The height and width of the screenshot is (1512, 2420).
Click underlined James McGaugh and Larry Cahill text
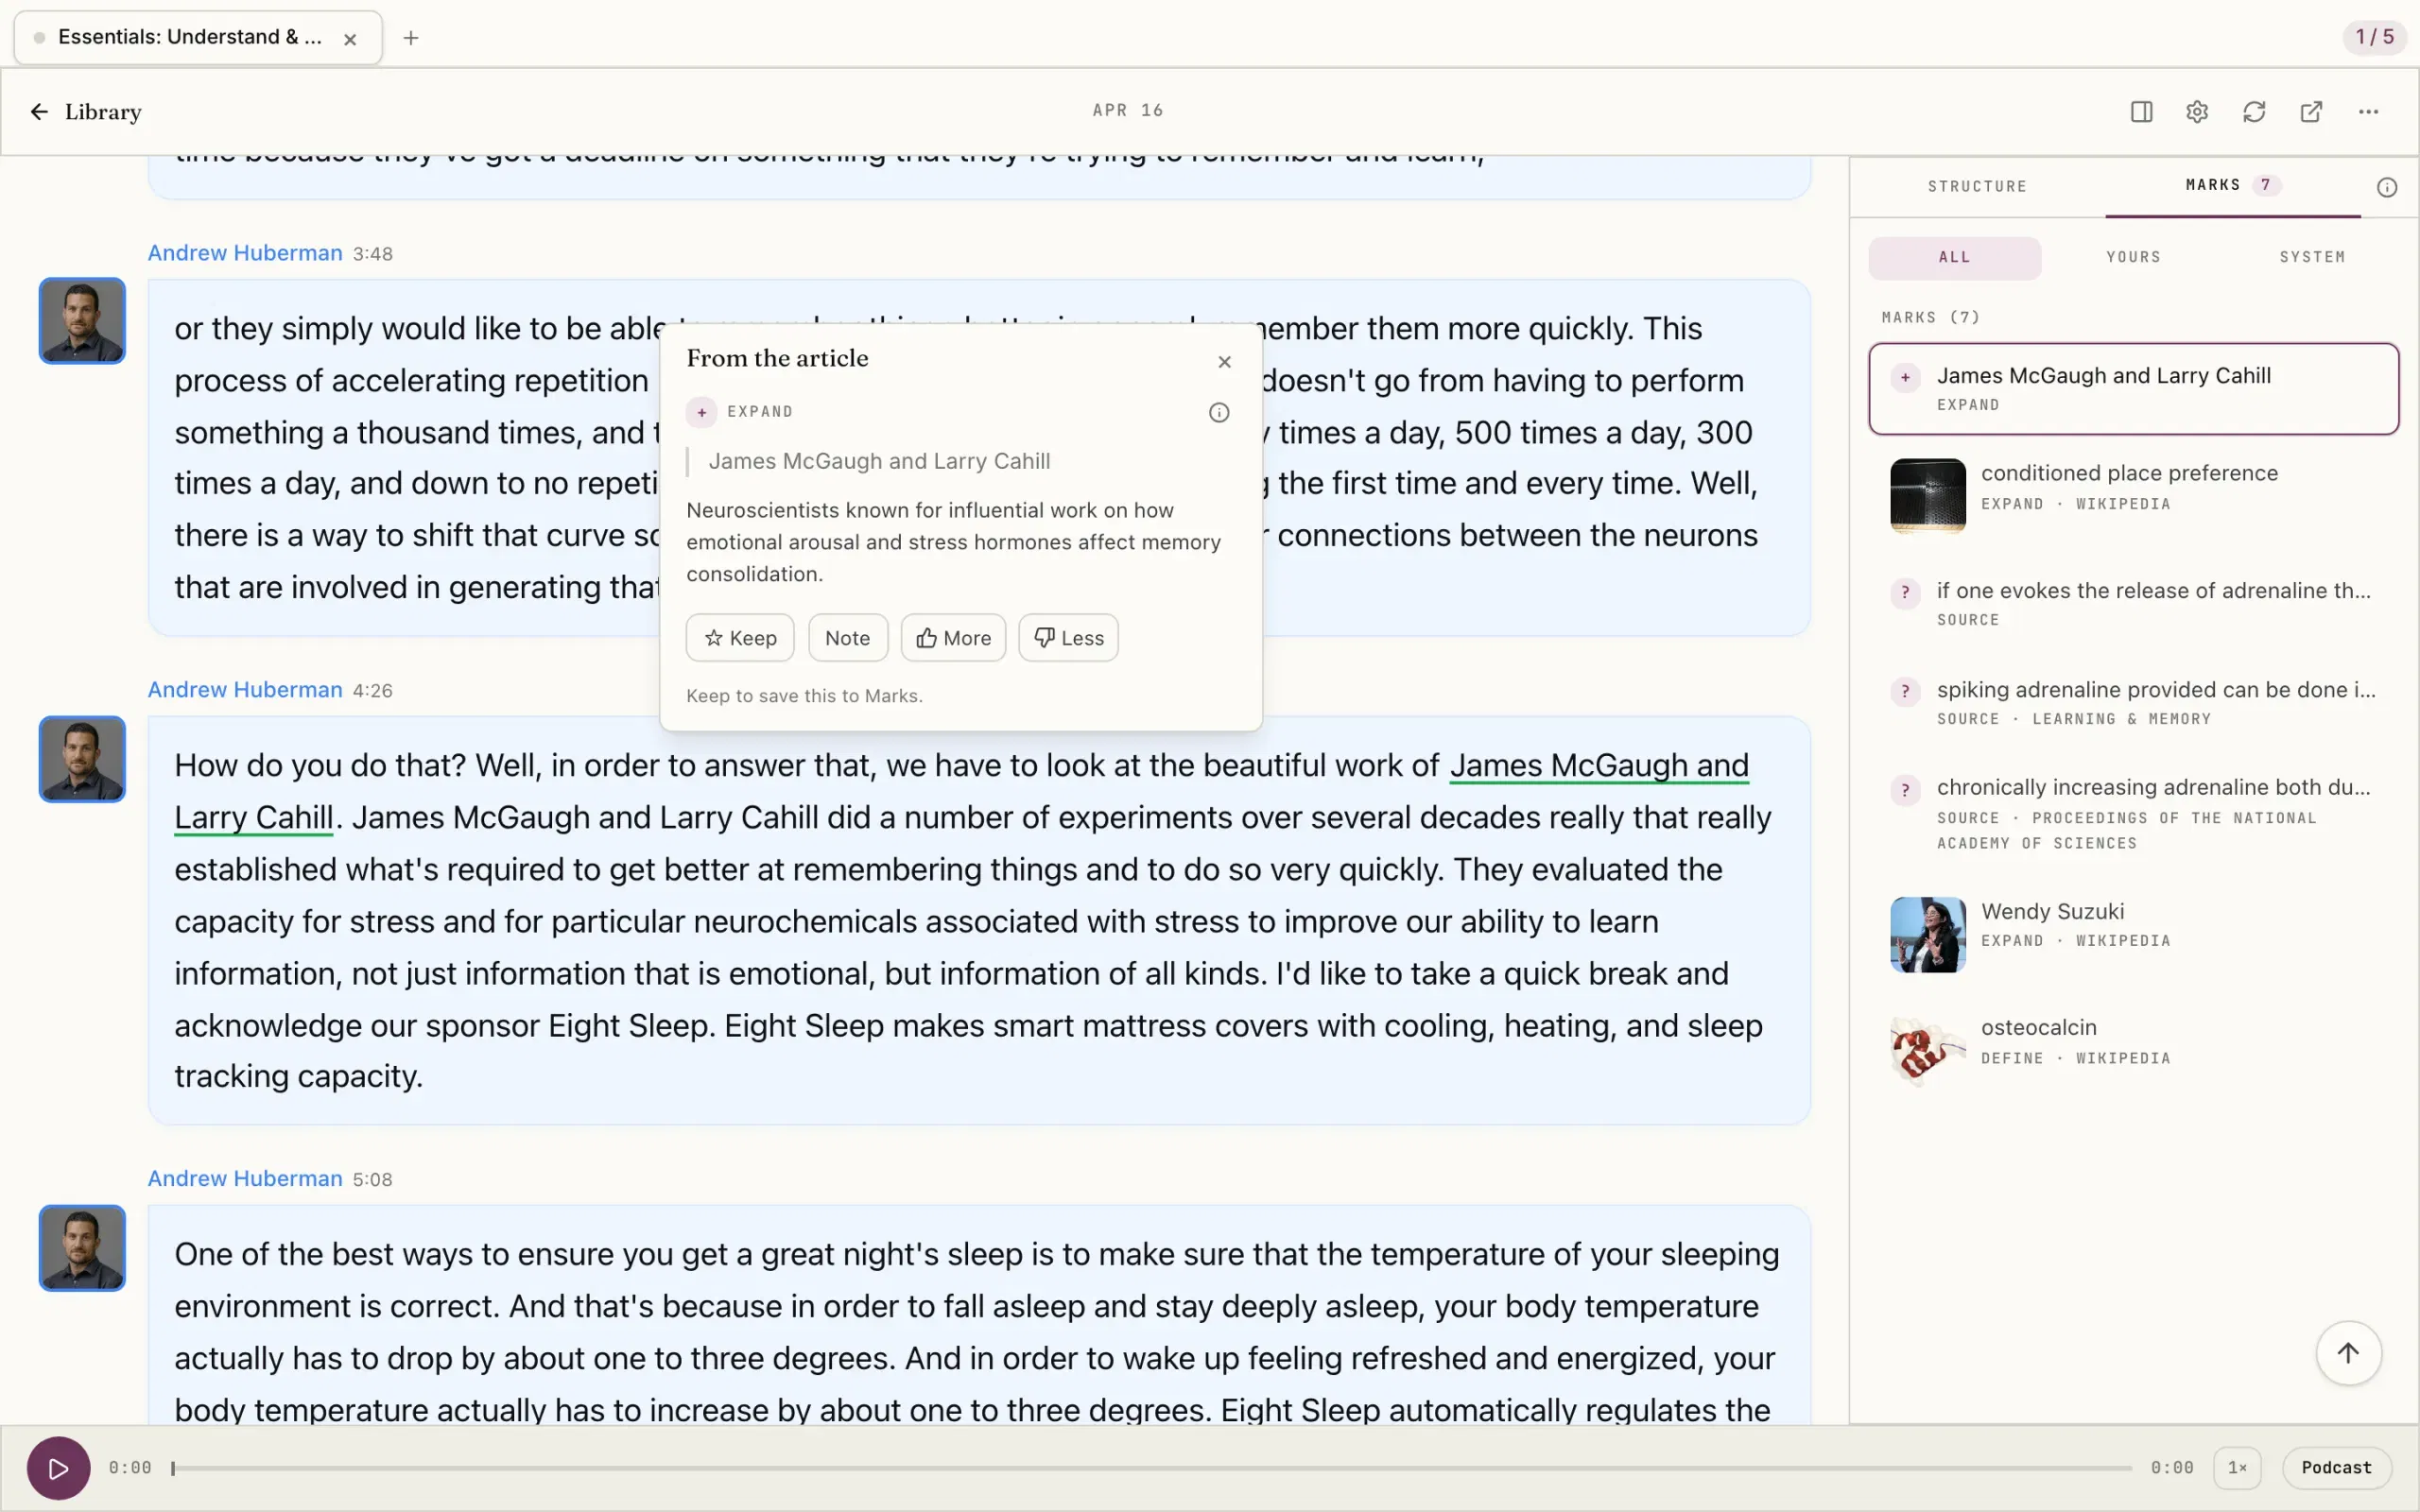pyautogui.click(x=1599, y=766)
